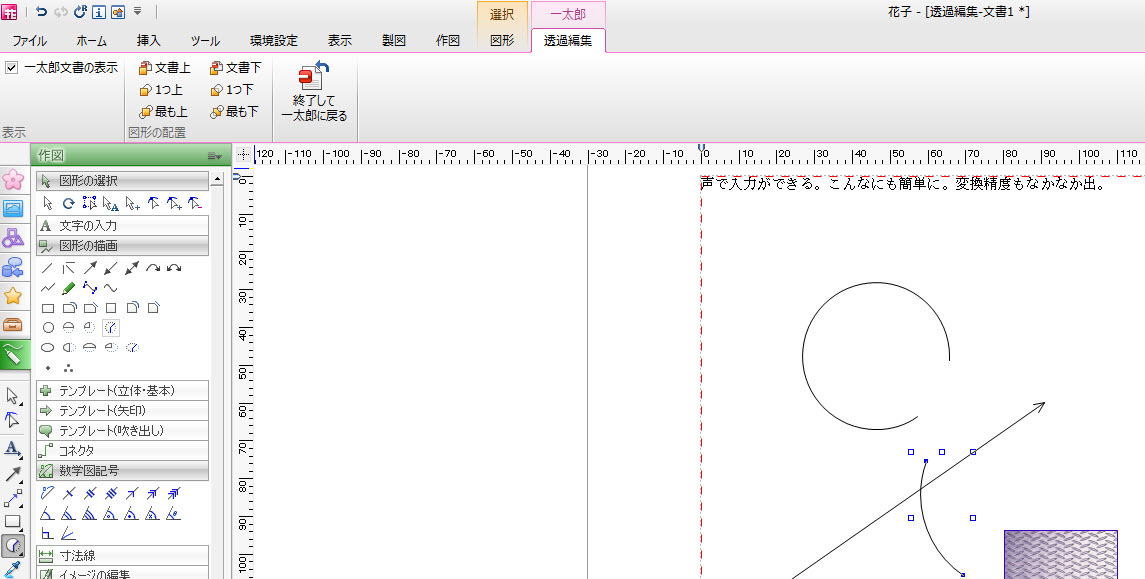Image resolution: width=1145 pixels, height=579 pixels.
Task: Click the Undo arrow in quick access toolbar
Action: [x=41, y=12]
